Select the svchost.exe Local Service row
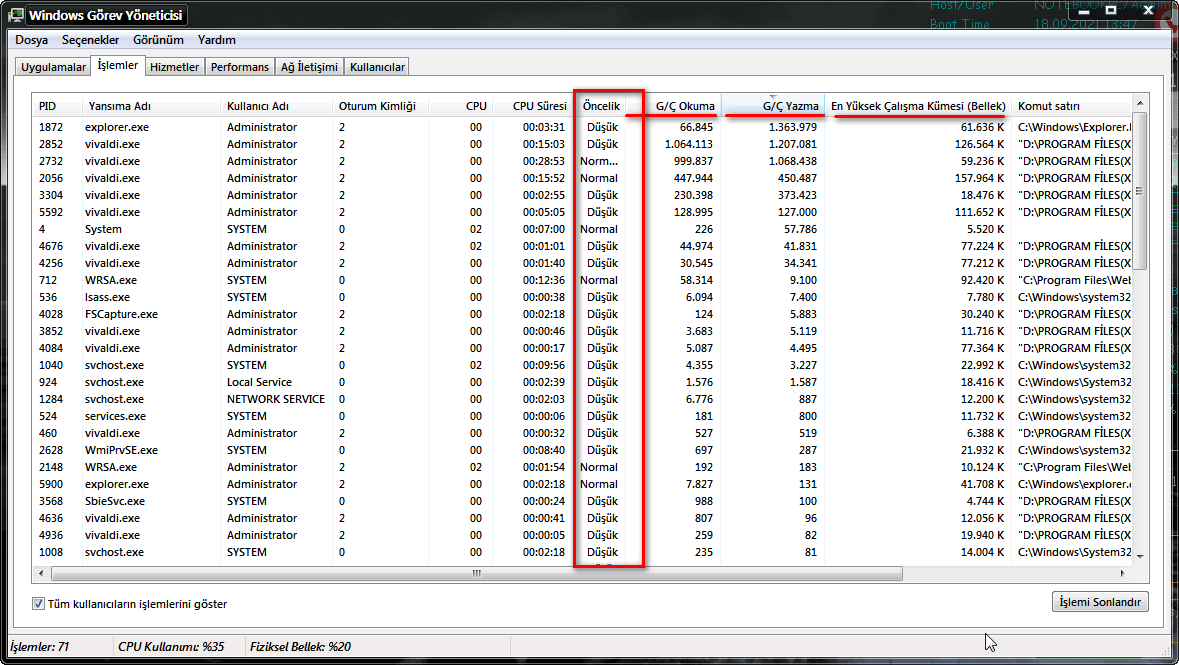The height and width of the screenshot is (665, 1179). click(x=582, y=382)
